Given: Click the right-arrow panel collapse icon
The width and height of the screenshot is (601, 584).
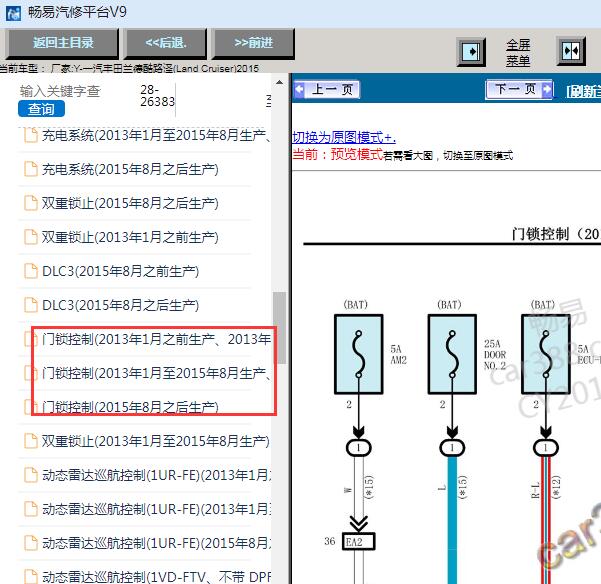Looking at the screenshot, I should (x=471, y=51).
